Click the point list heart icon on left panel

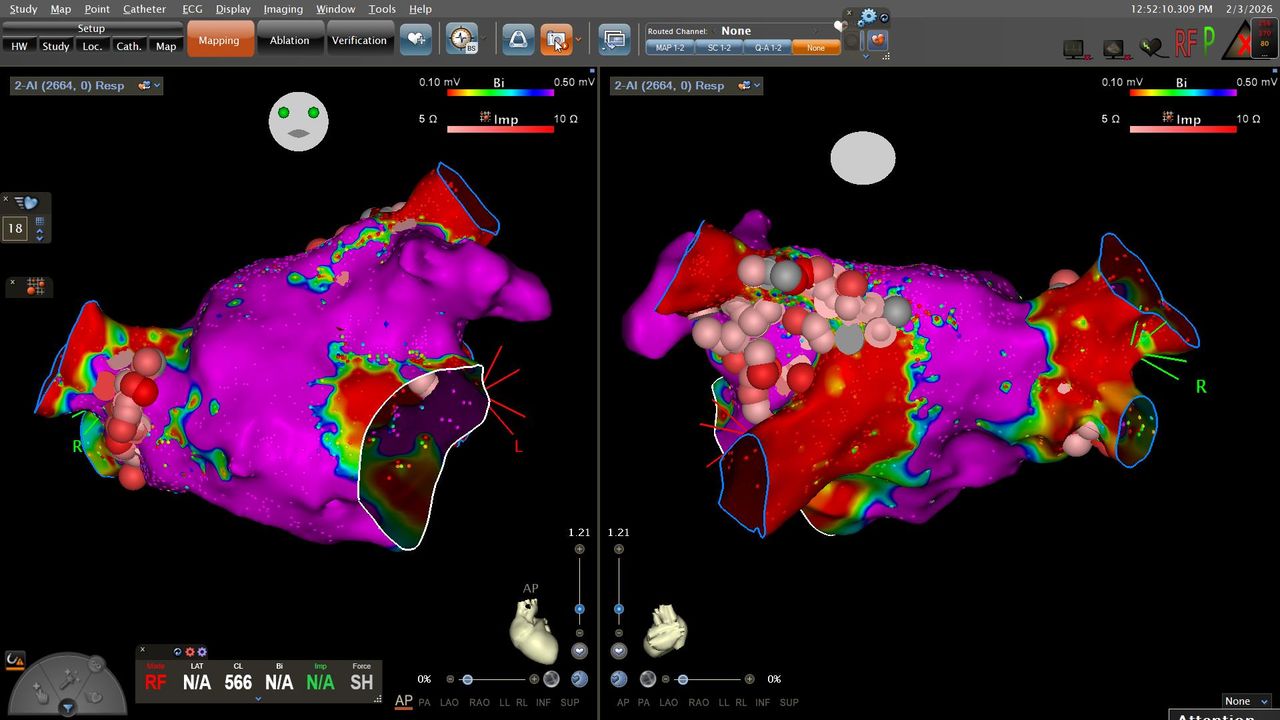26,203
